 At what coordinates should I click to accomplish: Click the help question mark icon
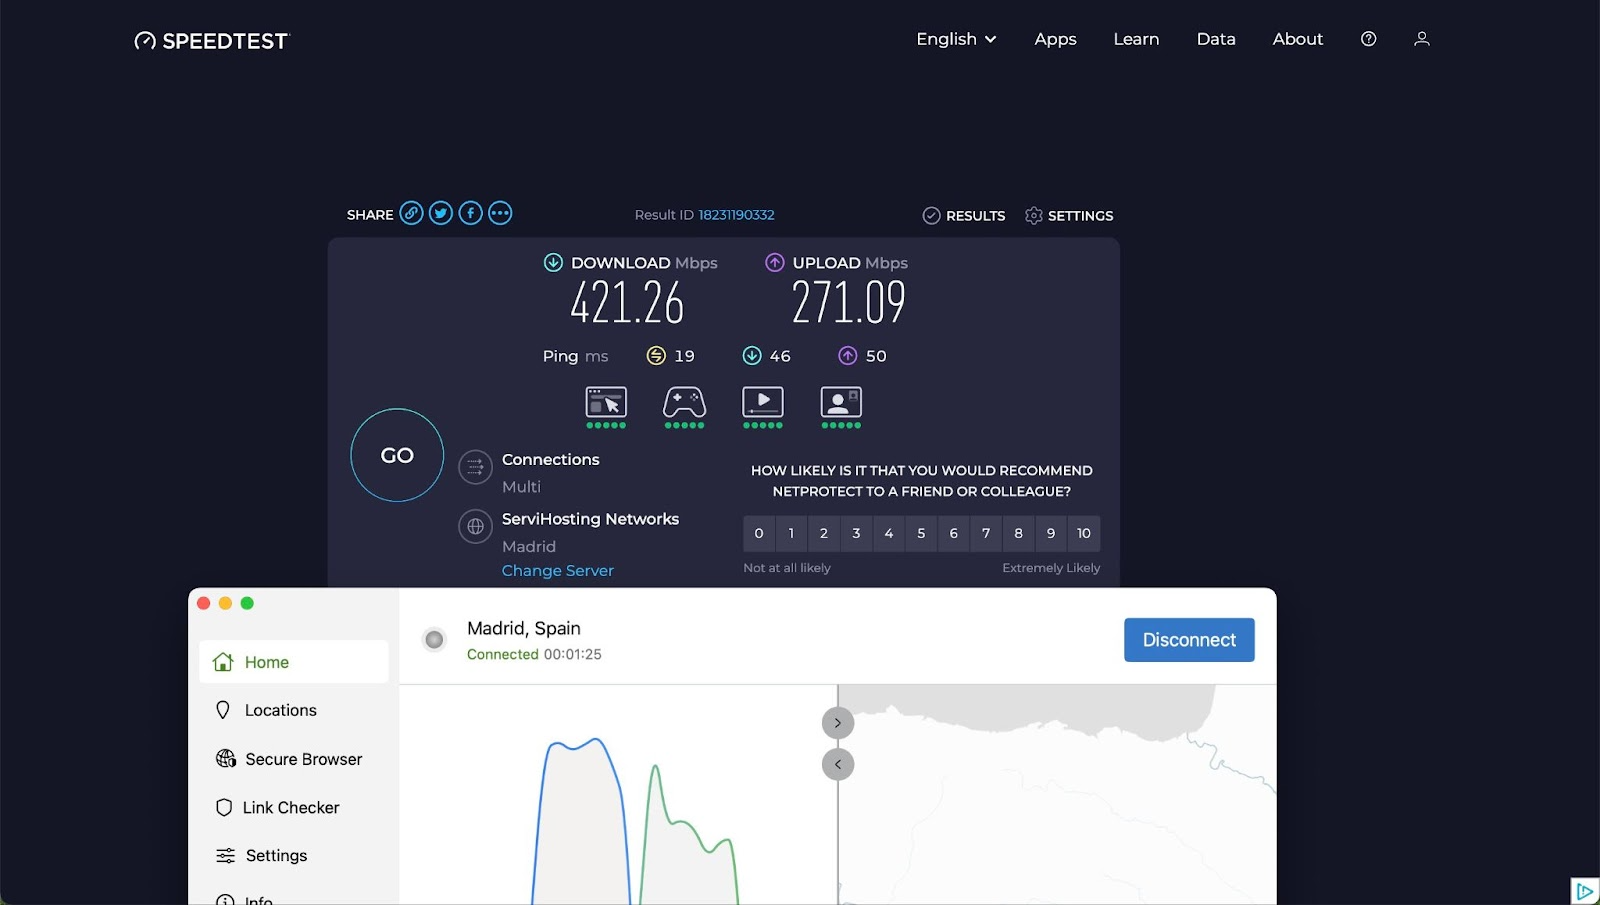point(1369,39)
